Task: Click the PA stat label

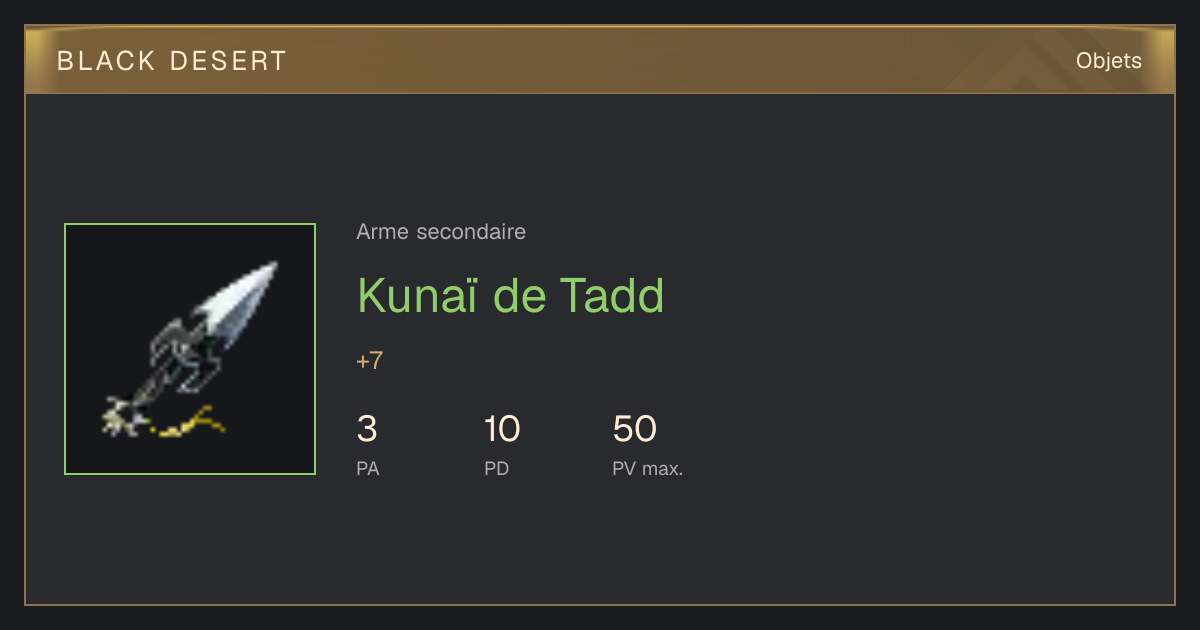Action: (x=368, y=468)
